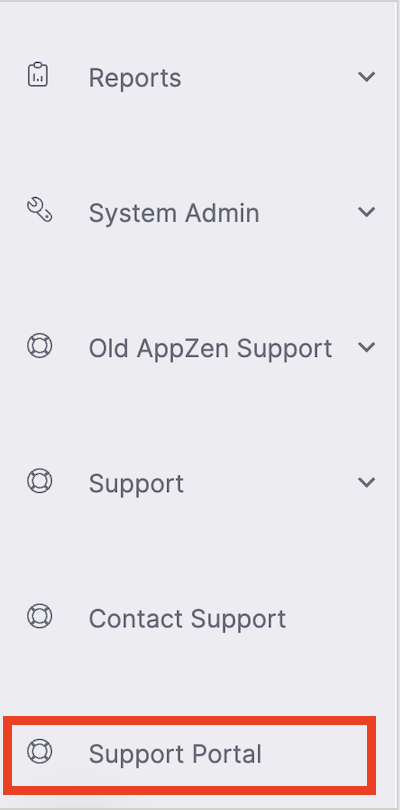Expand the Support section chevron
Viewport: 400px width, 810px height.
pos(366,482)
